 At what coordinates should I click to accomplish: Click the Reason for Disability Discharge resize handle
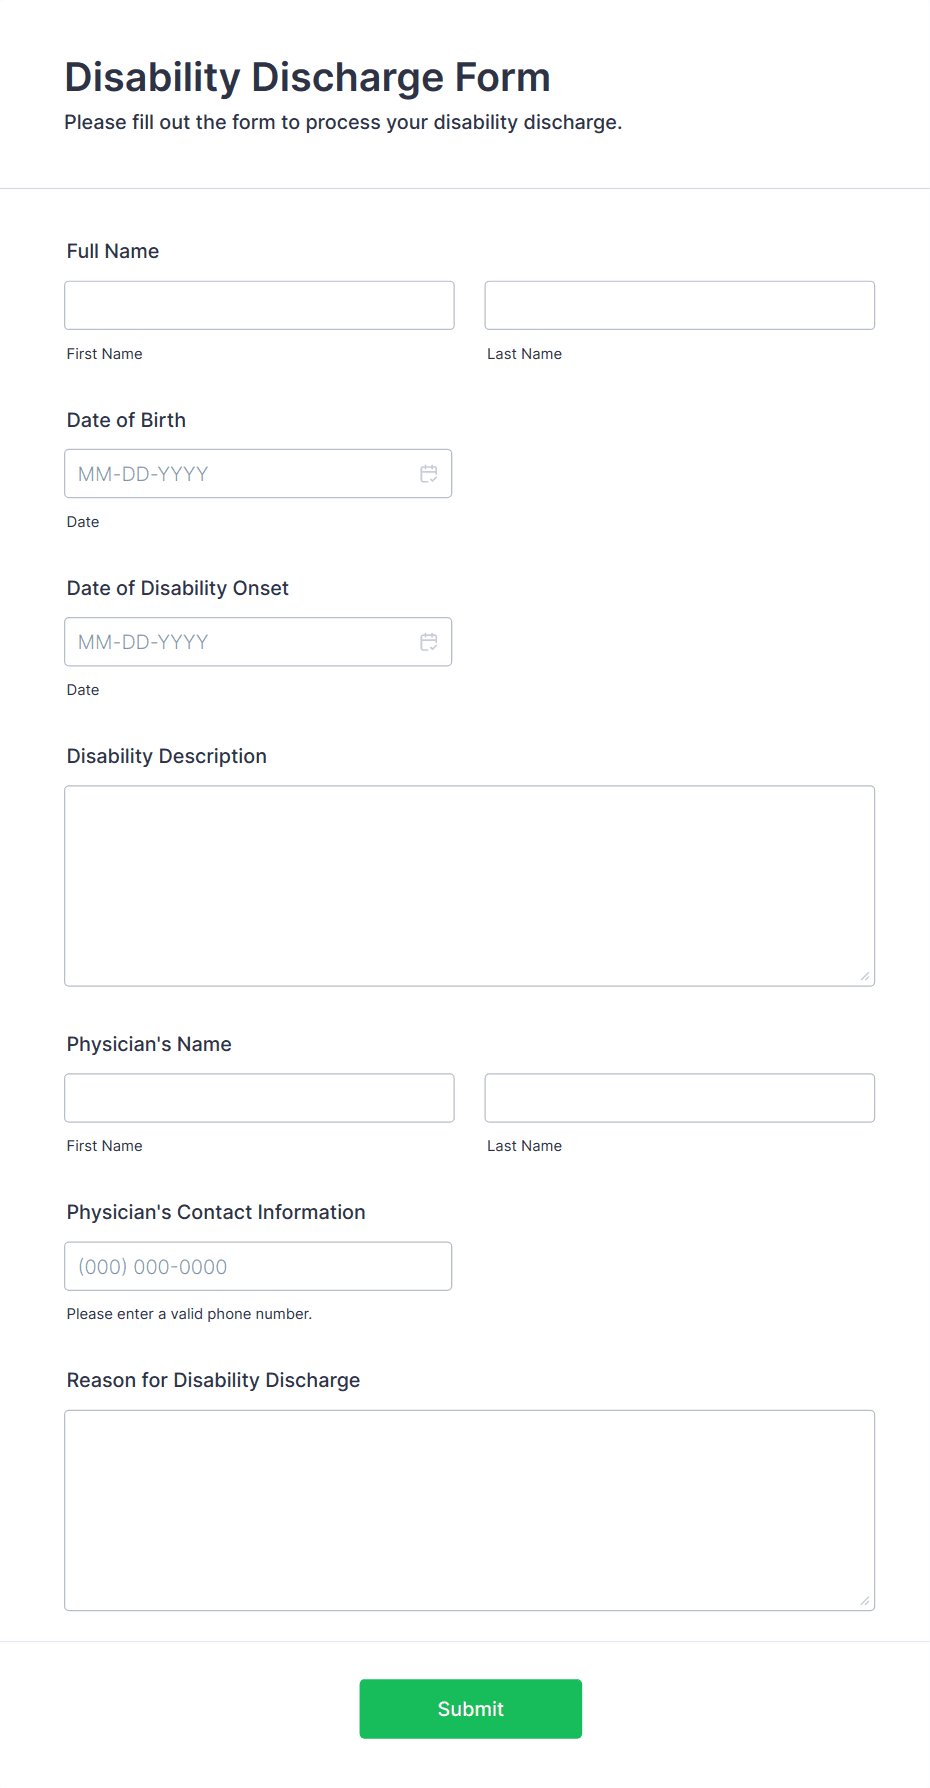865,1600
